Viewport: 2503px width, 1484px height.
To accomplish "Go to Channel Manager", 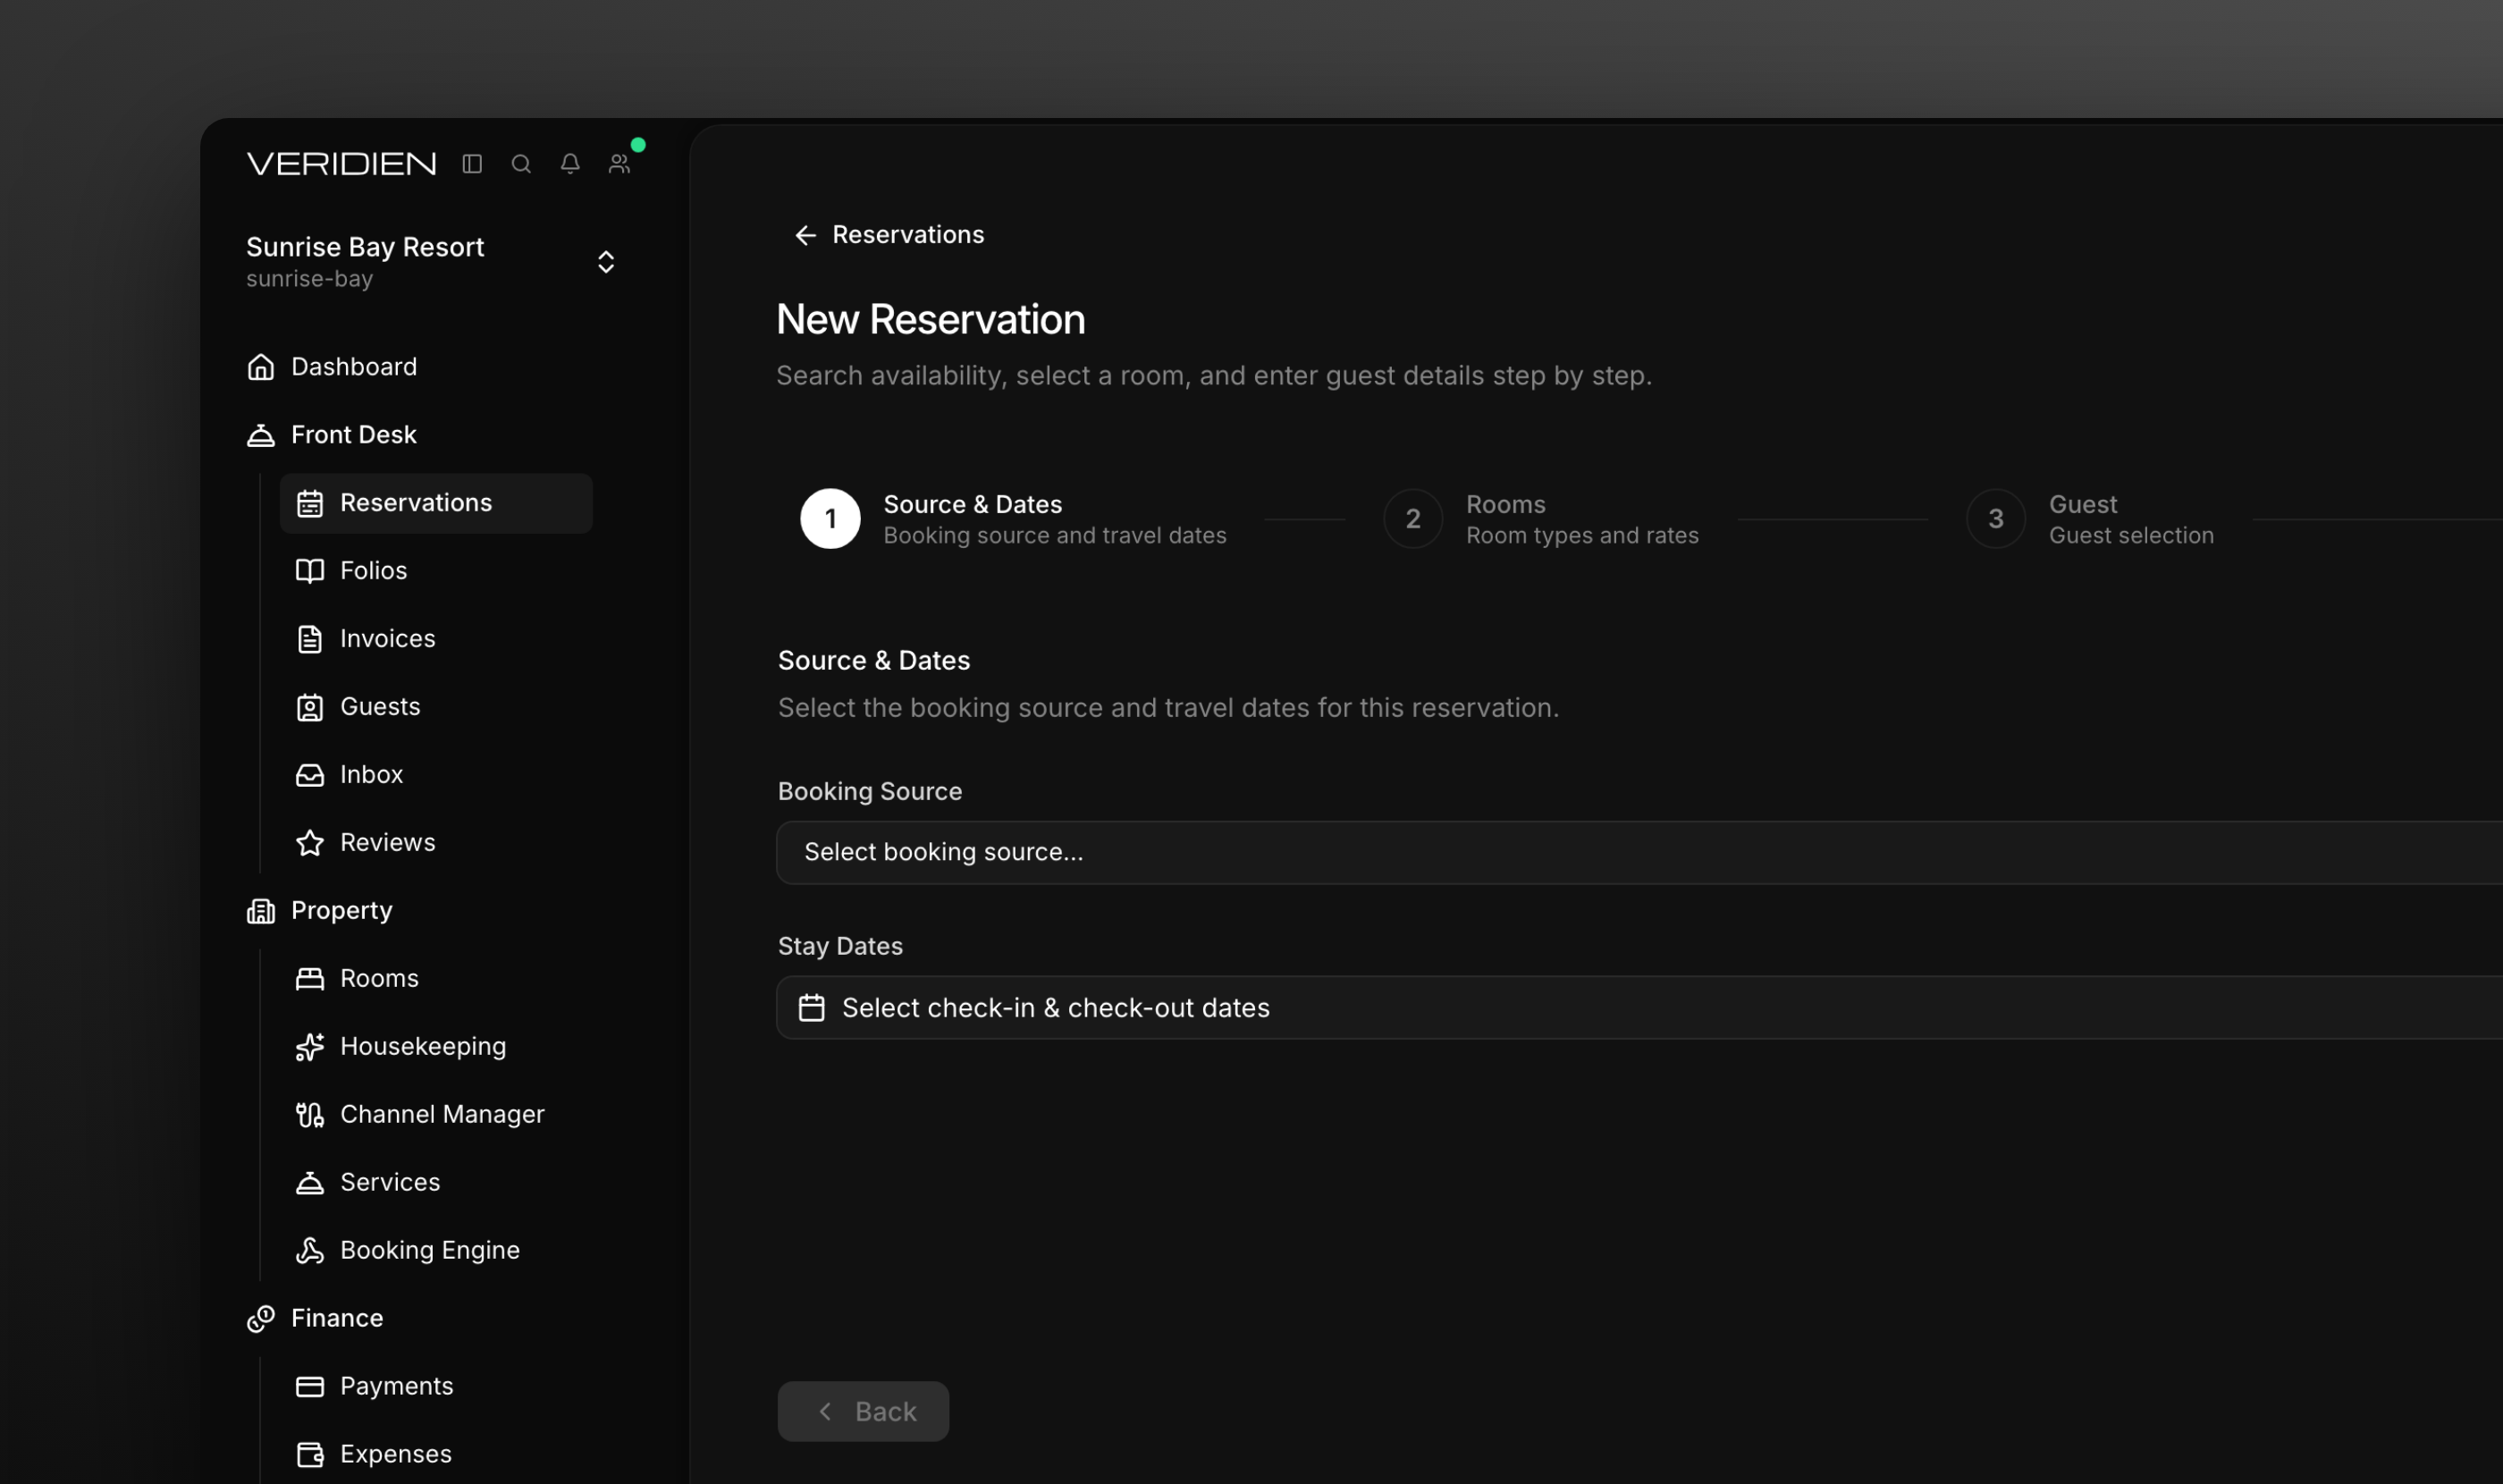I will 442,1115.
